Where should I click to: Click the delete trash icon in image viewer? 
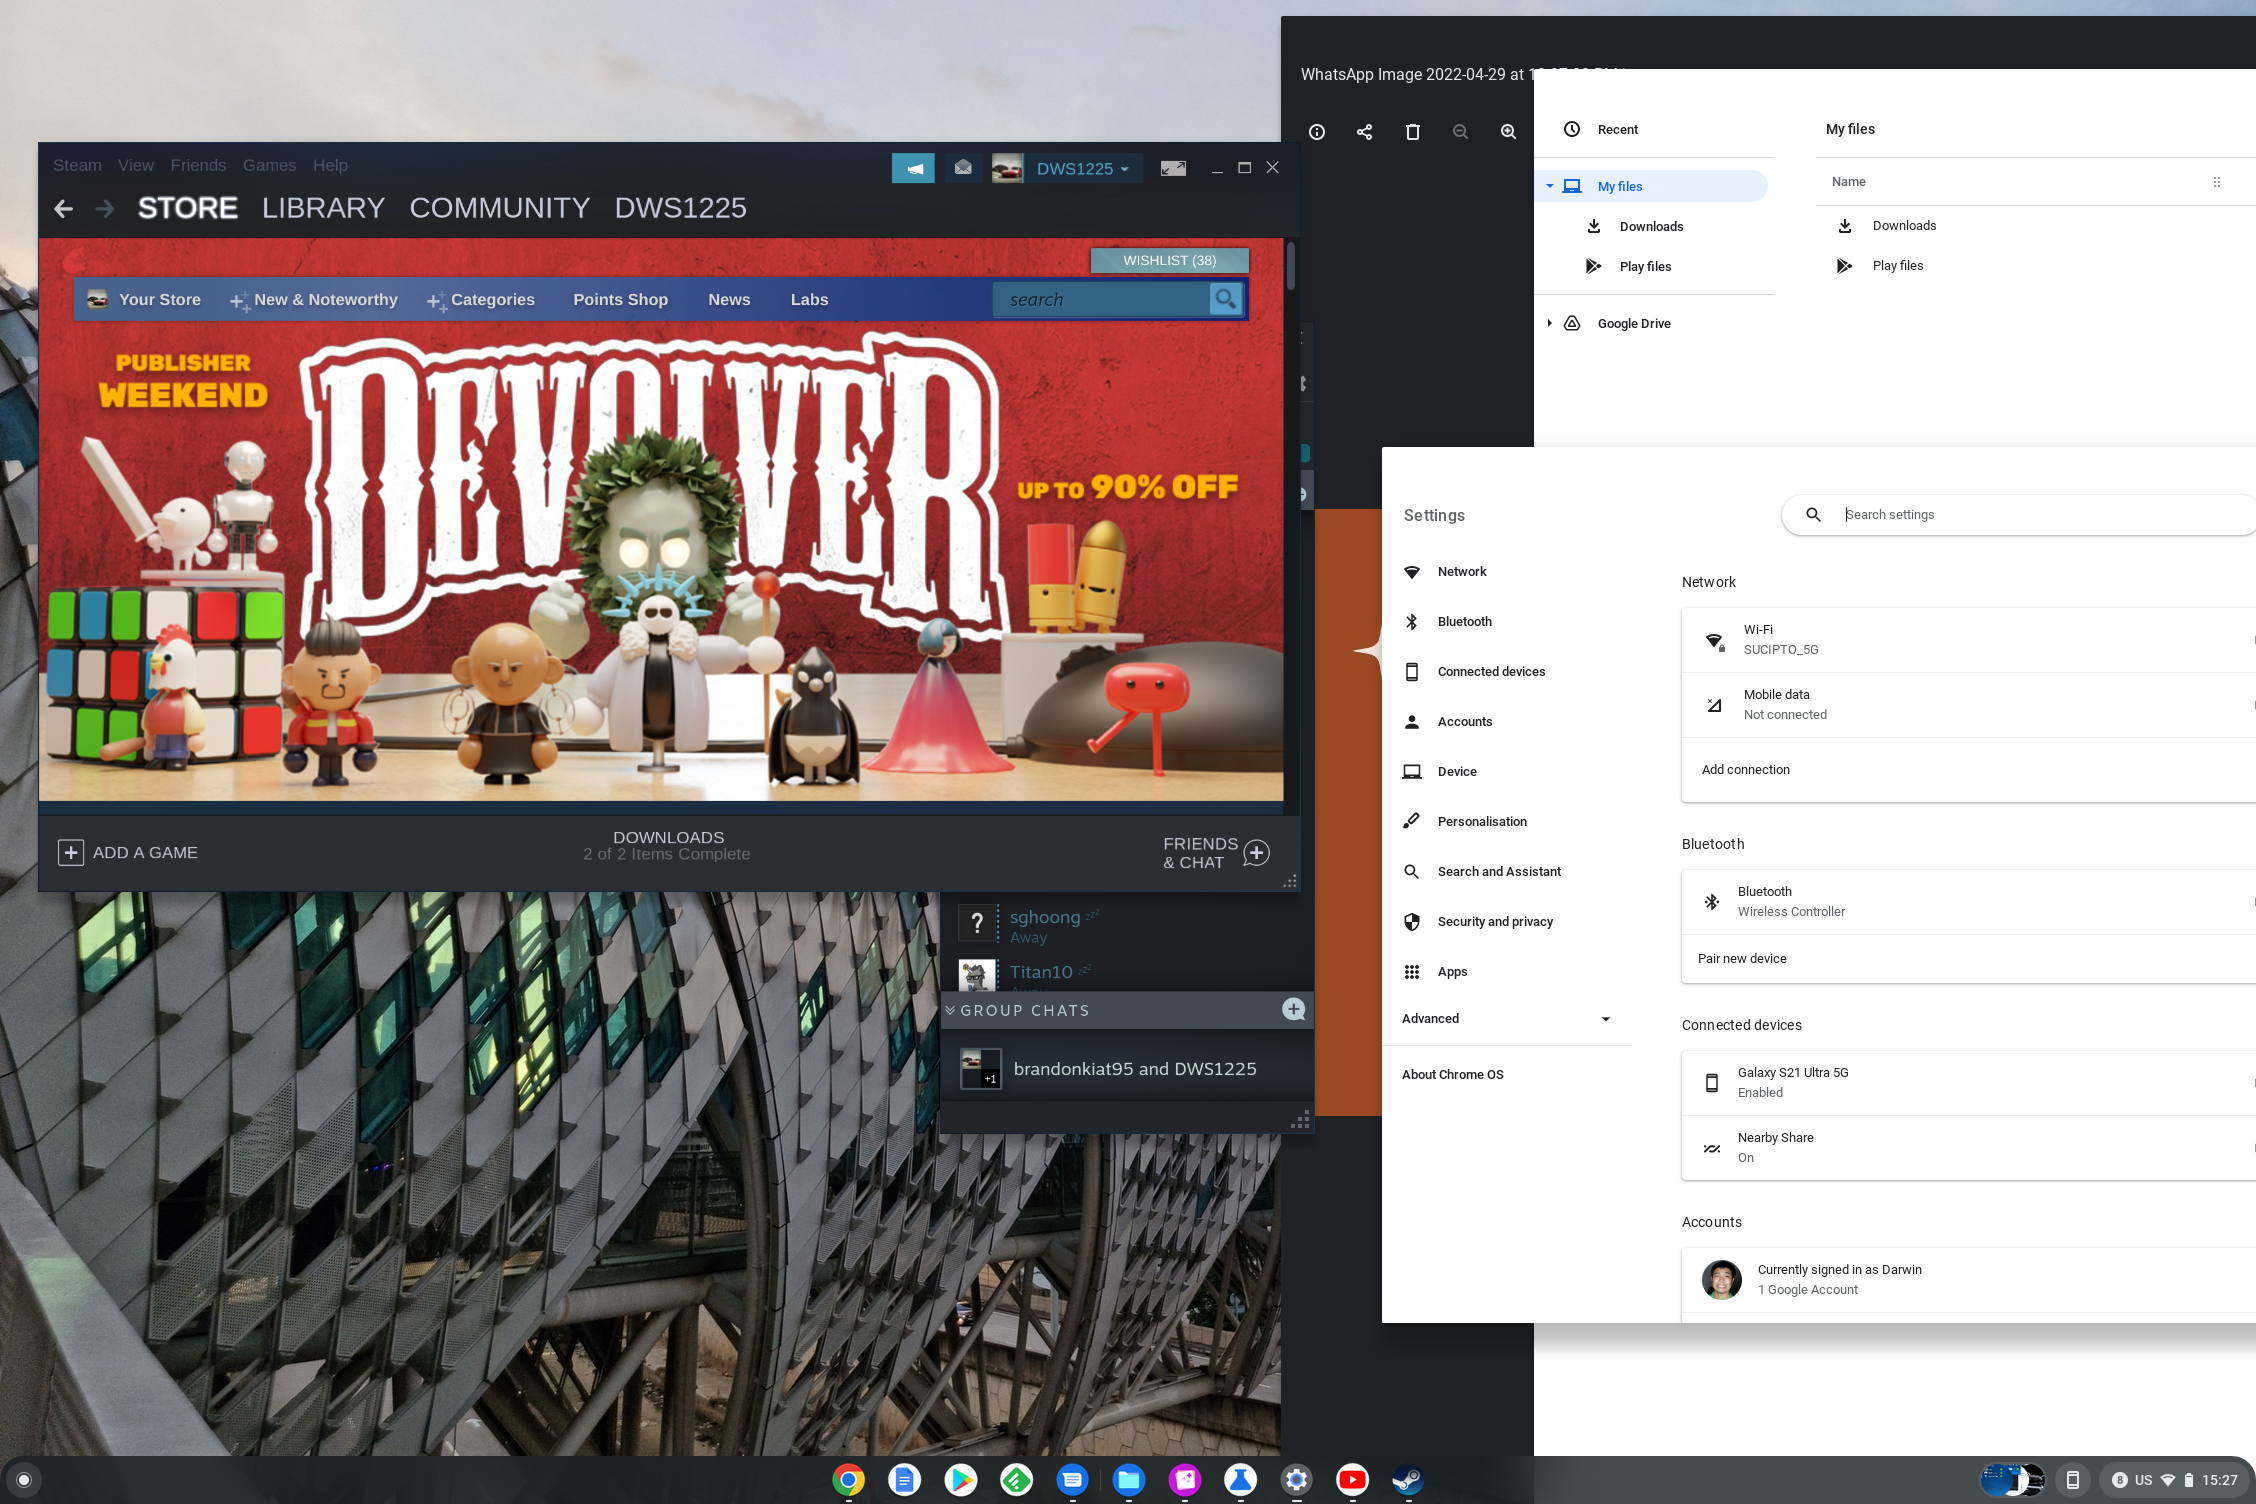1412,132
